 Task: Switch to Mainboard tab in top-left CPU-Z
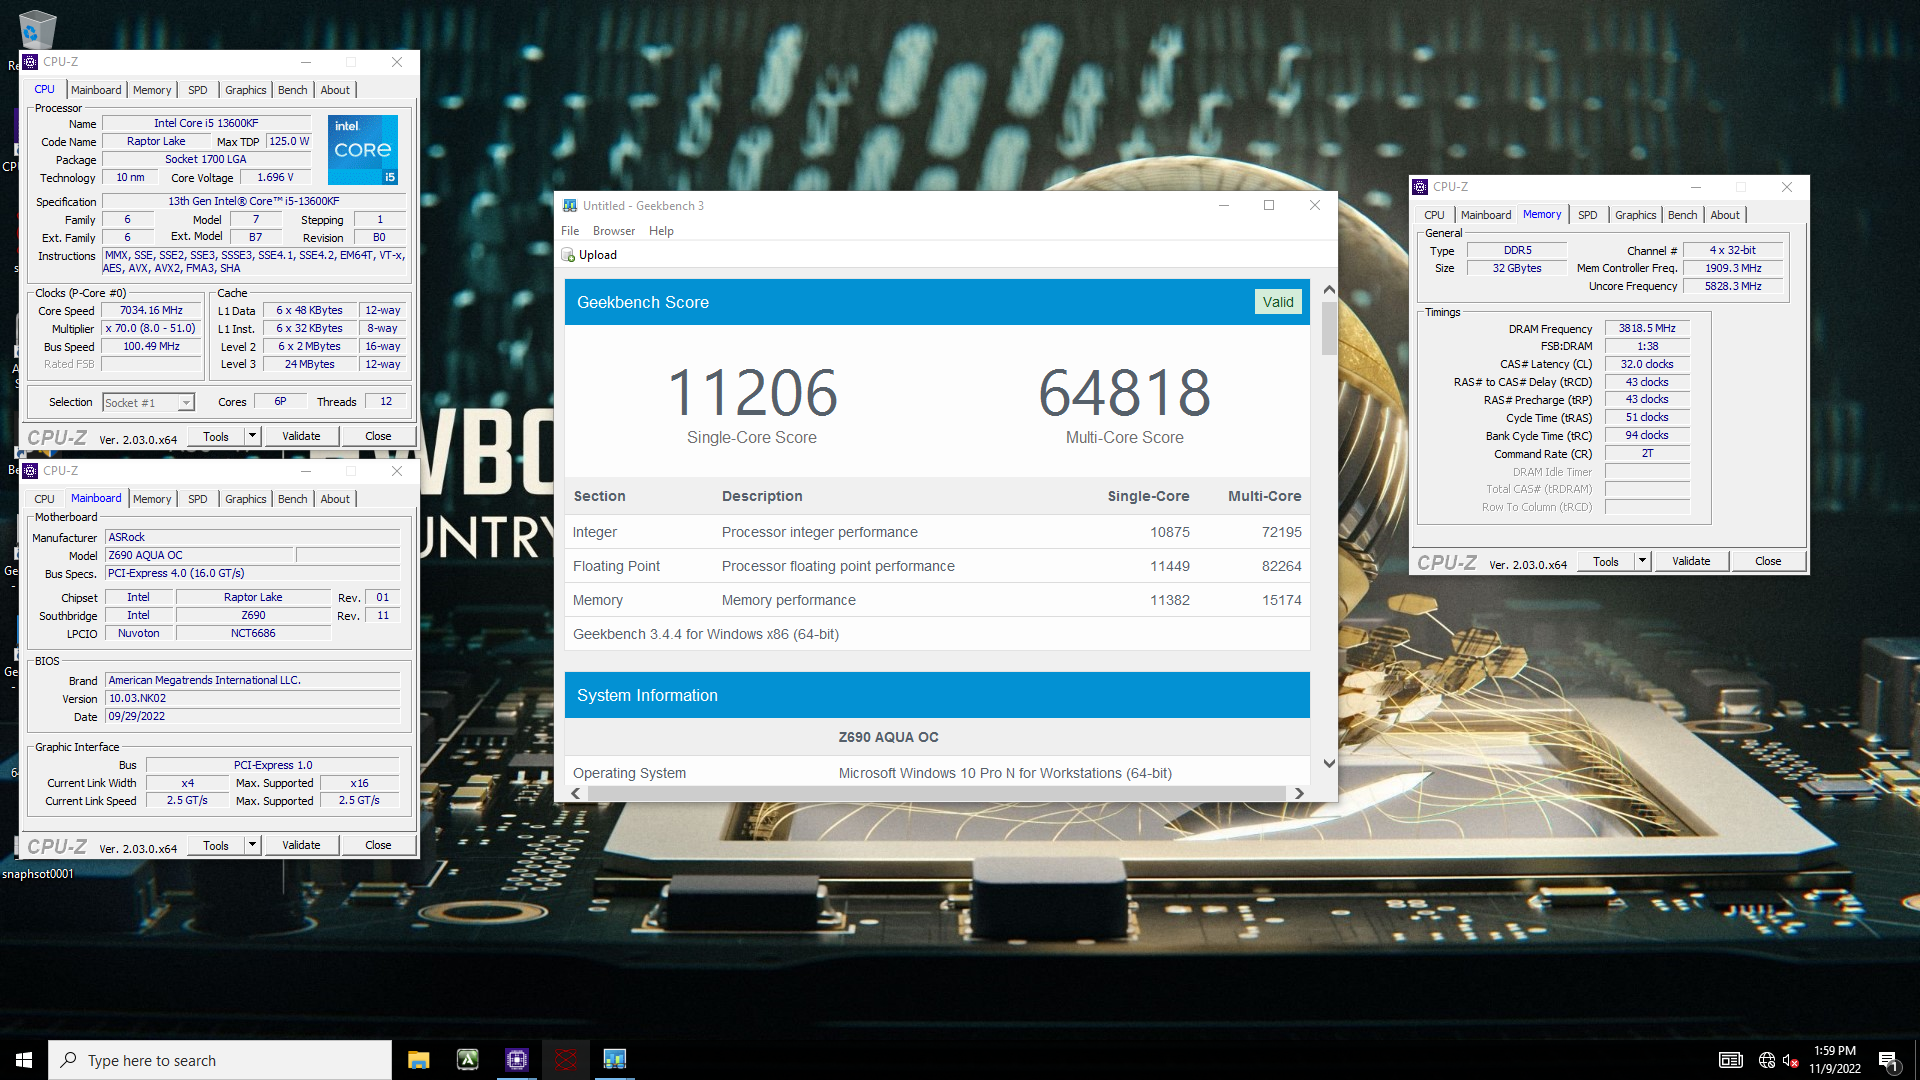point(96,90)
